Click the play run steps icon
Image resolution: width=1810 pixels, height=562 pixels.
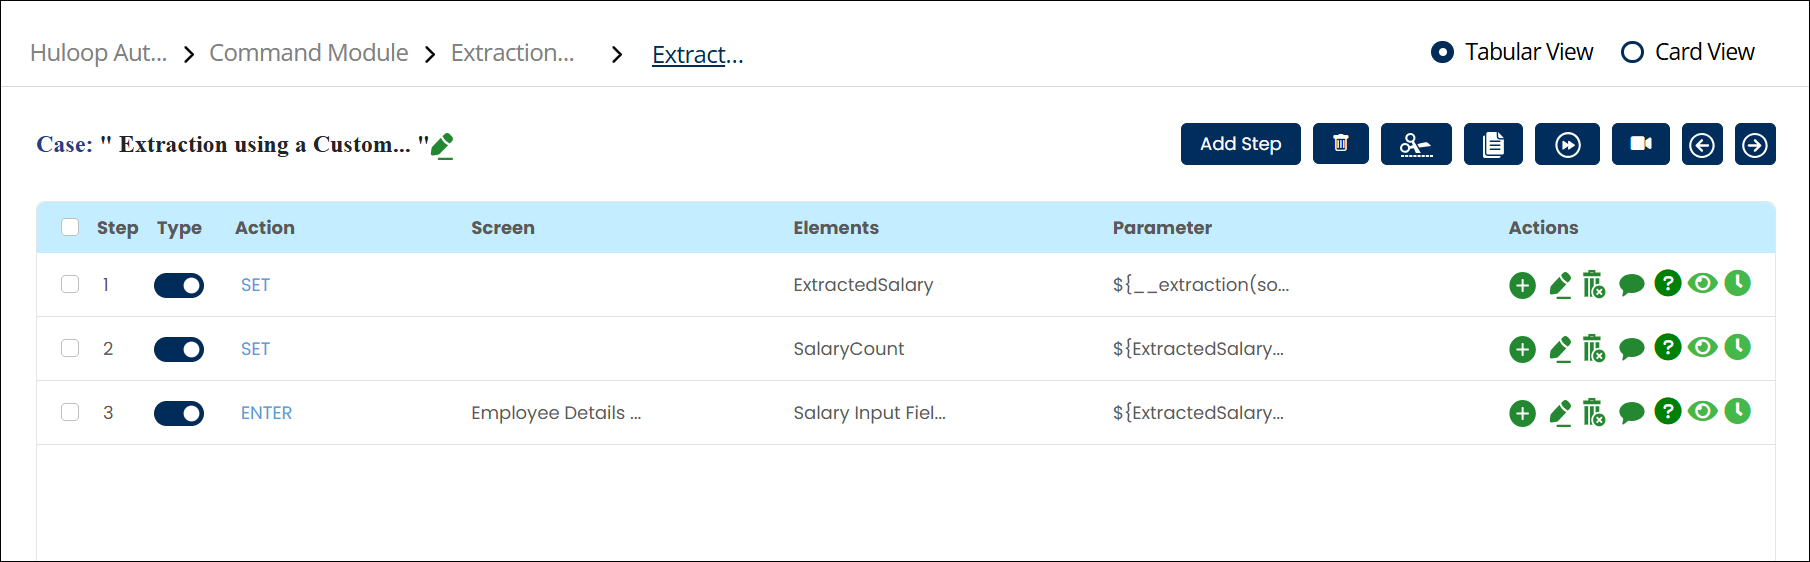coord(1567,144)
